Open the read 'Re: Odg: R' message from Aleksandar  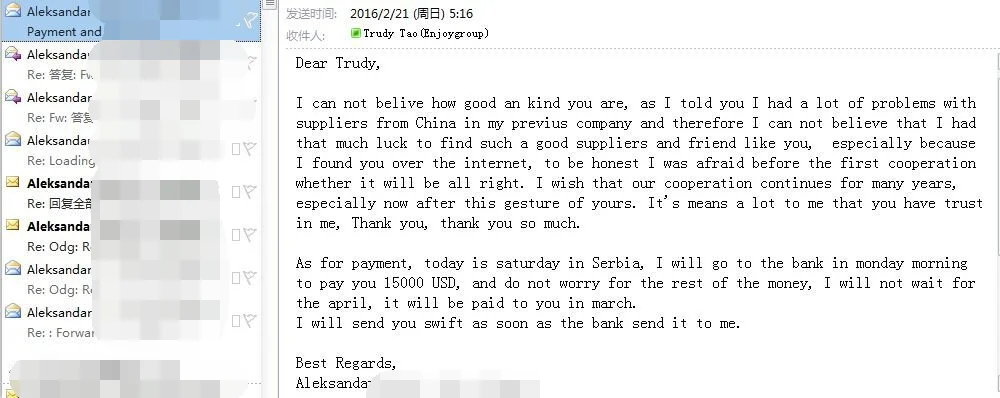tap(131, 279)
